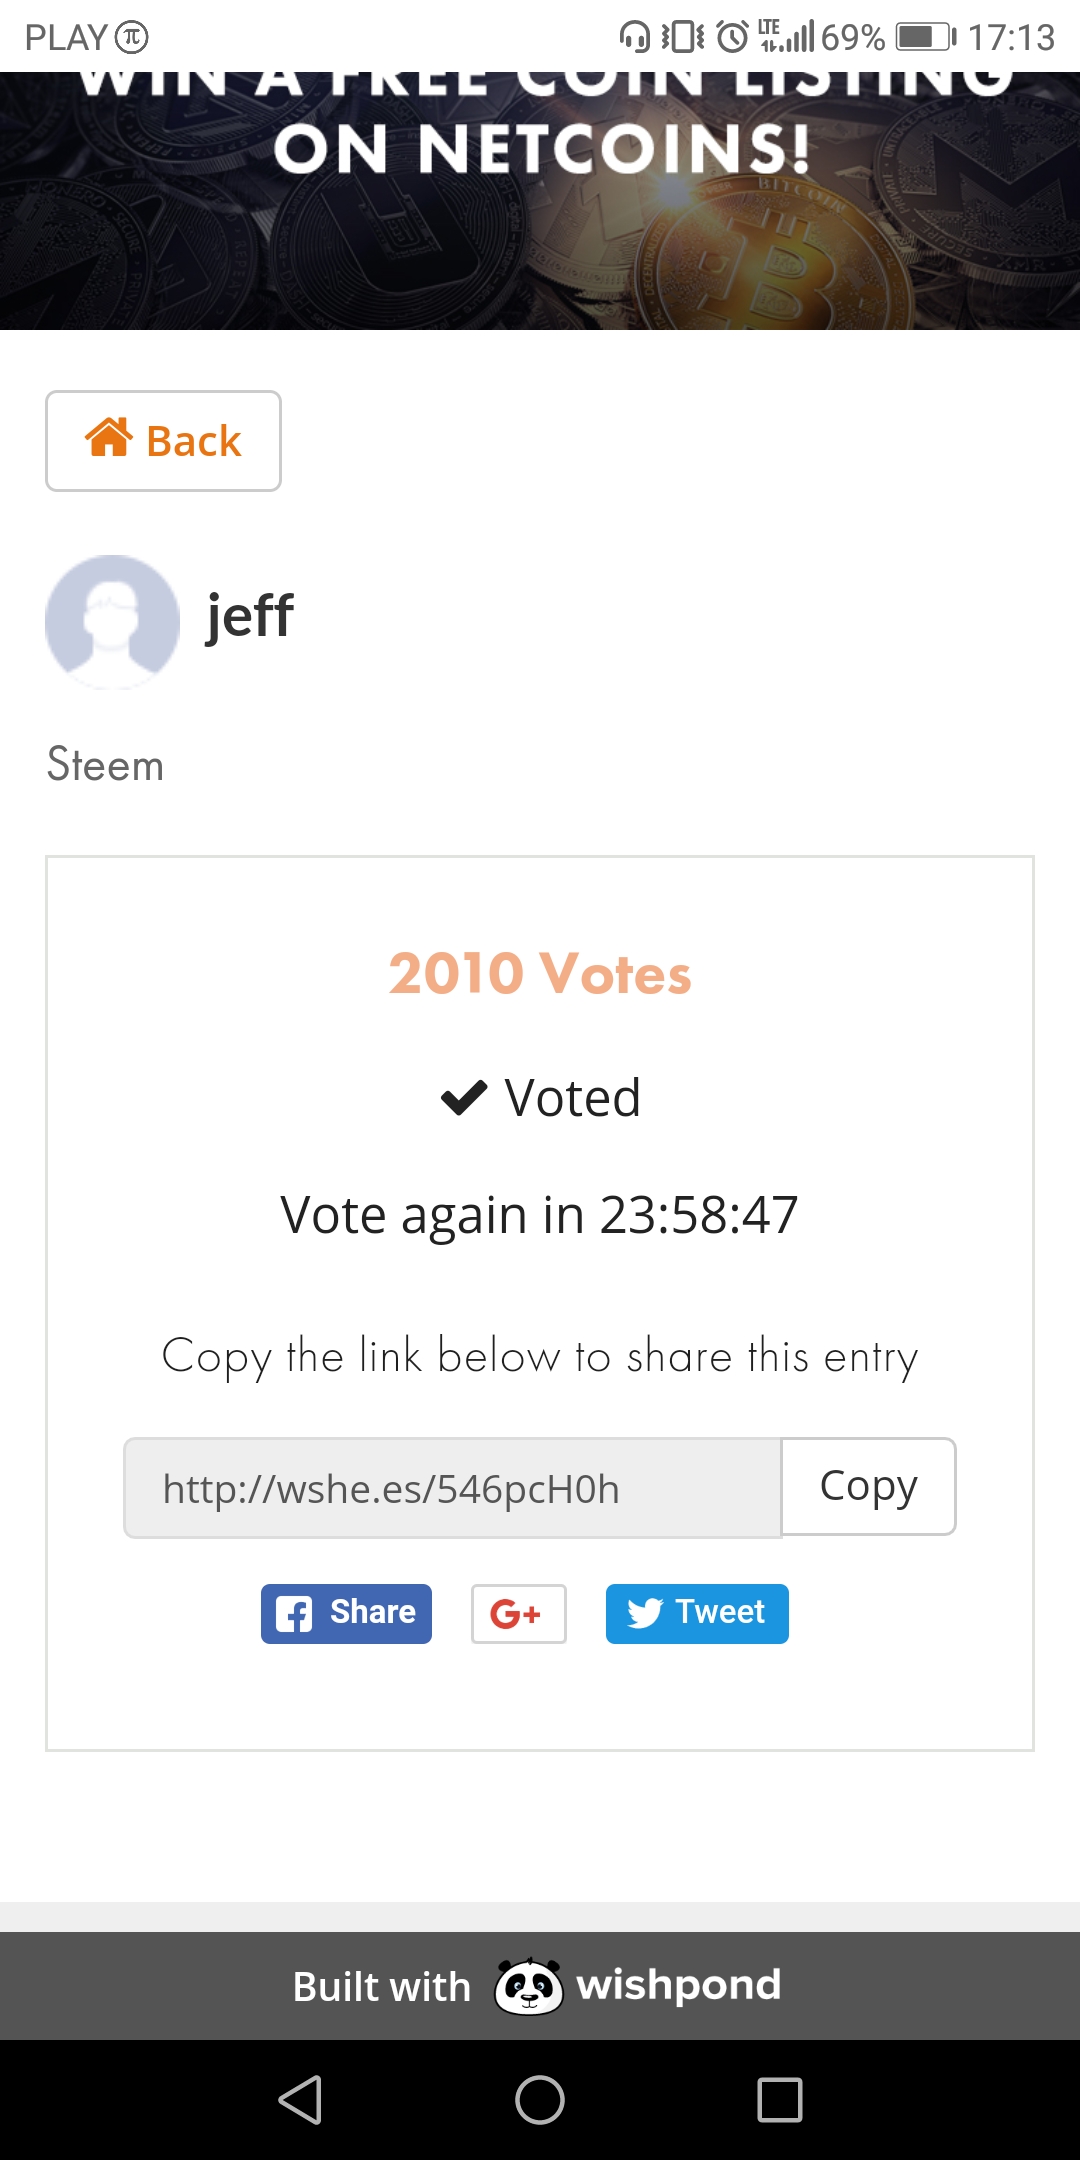Tweet this entry on Twitter

[697, 1613]
